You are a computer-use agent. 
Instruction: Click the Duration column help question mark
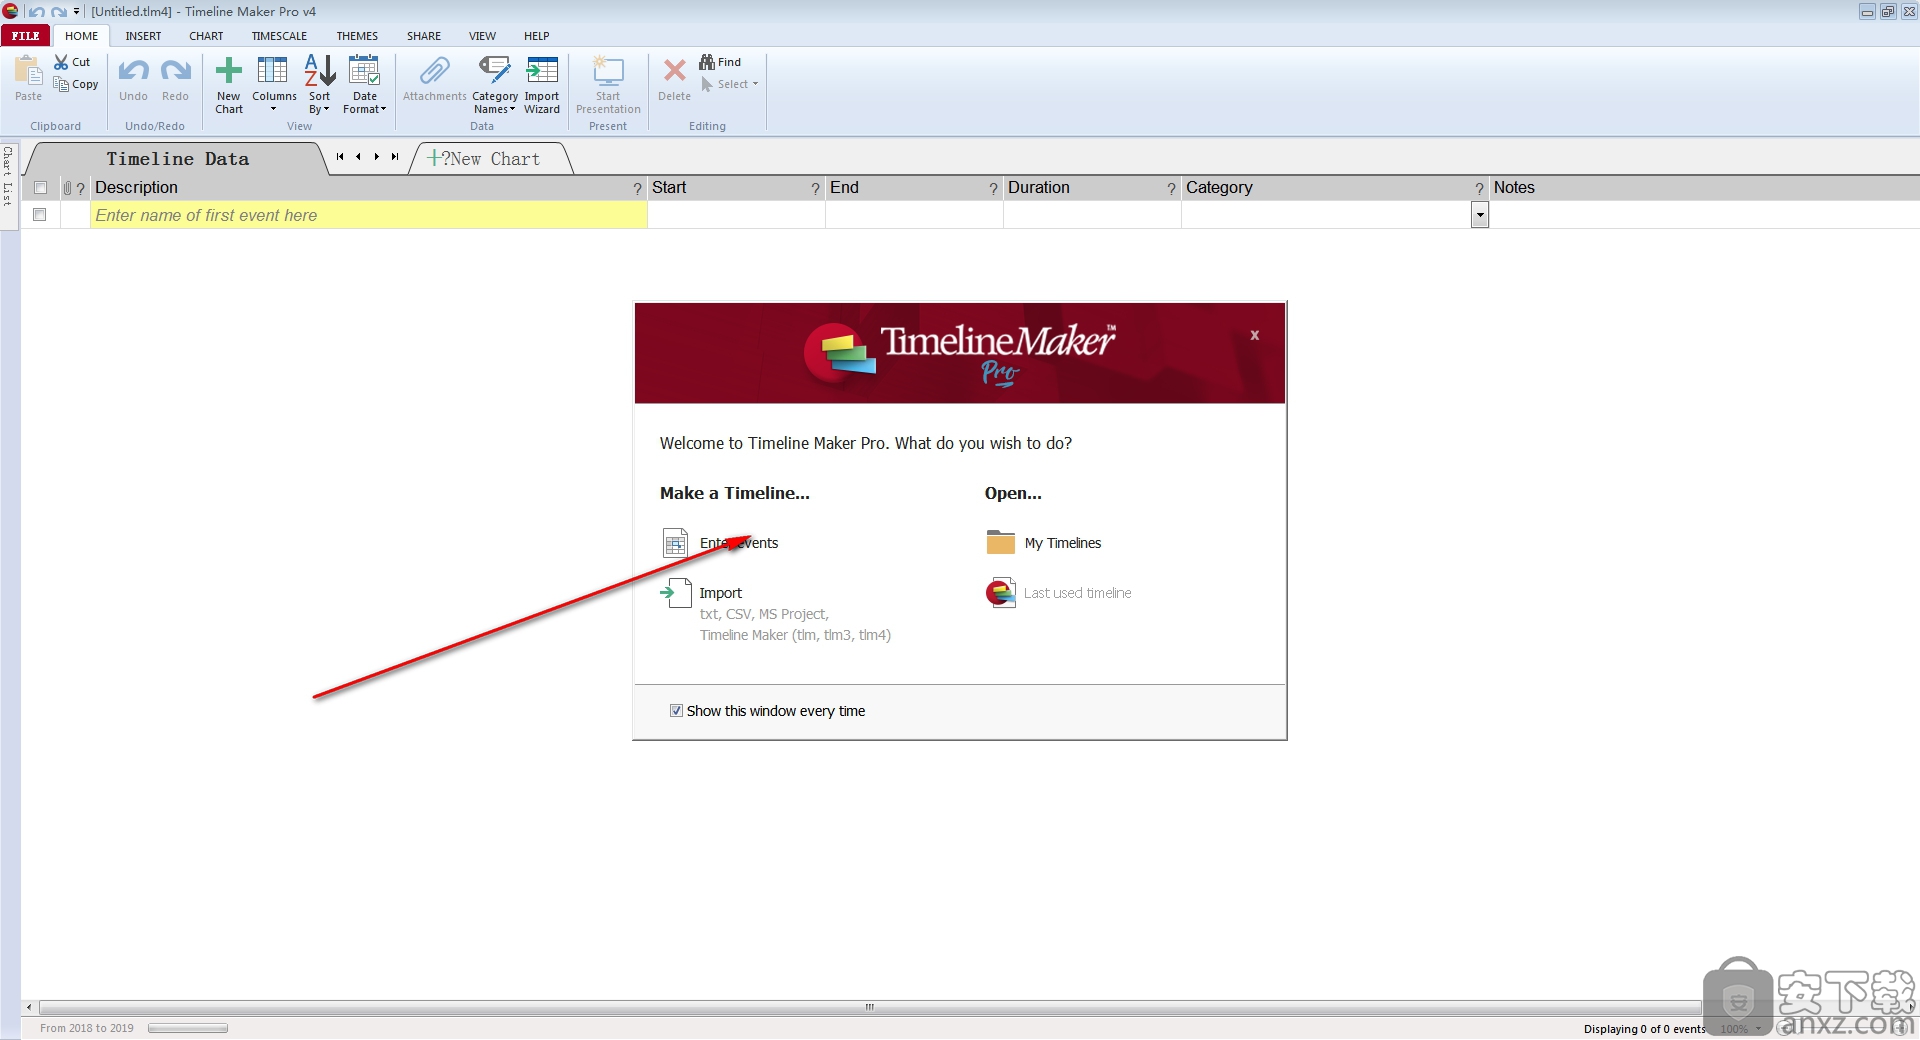point(1172,189)
